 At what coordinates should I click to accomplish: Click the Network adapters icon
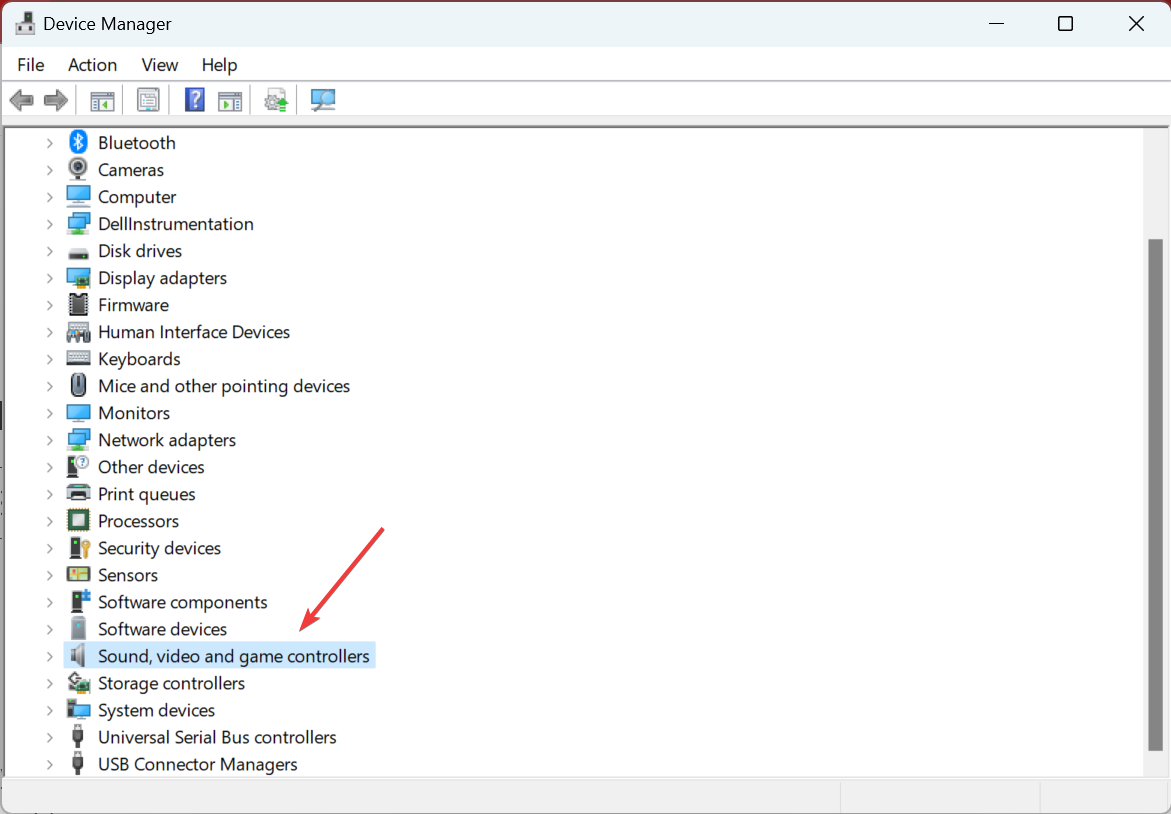[x=78, y=440]
